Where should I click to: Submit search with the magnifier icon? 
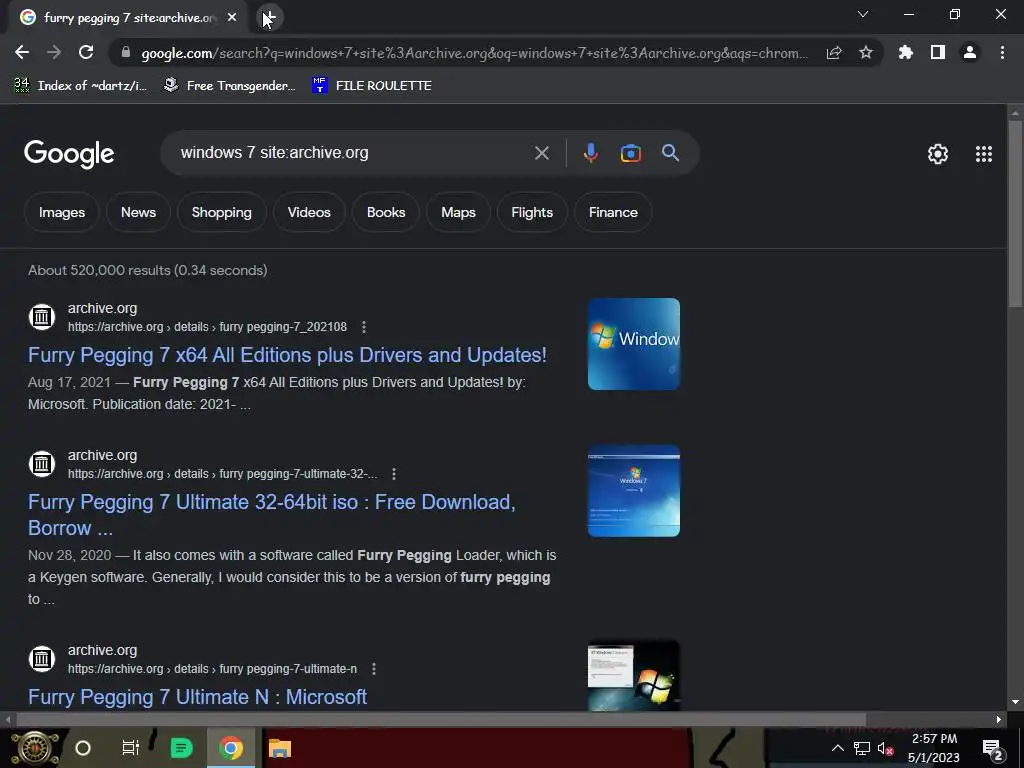[x=671, y=153]
